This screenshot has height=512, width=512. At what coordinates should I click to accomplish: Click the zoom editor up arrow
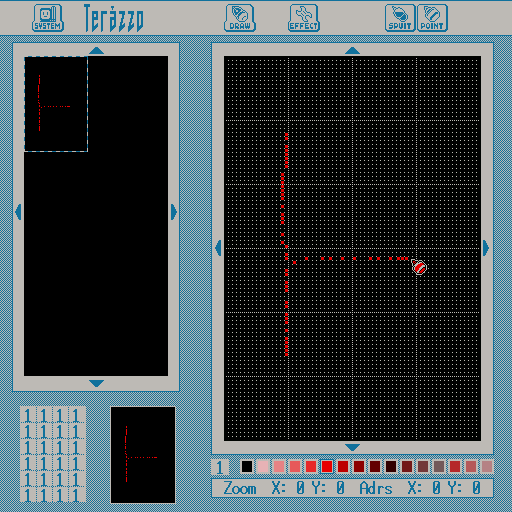[352, 51]
